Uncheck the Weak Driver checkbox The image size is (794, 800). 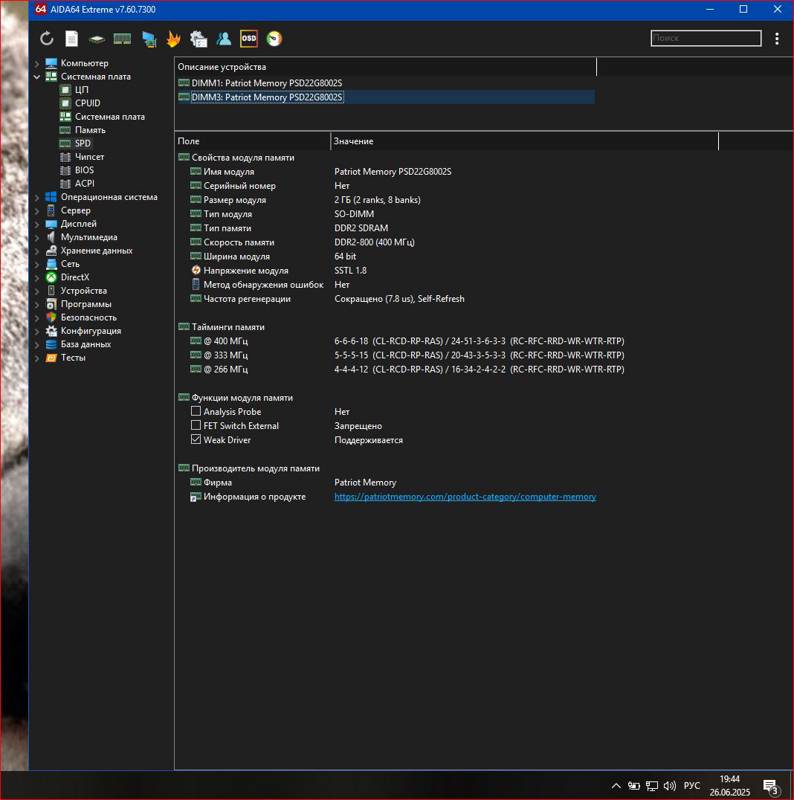196,440
